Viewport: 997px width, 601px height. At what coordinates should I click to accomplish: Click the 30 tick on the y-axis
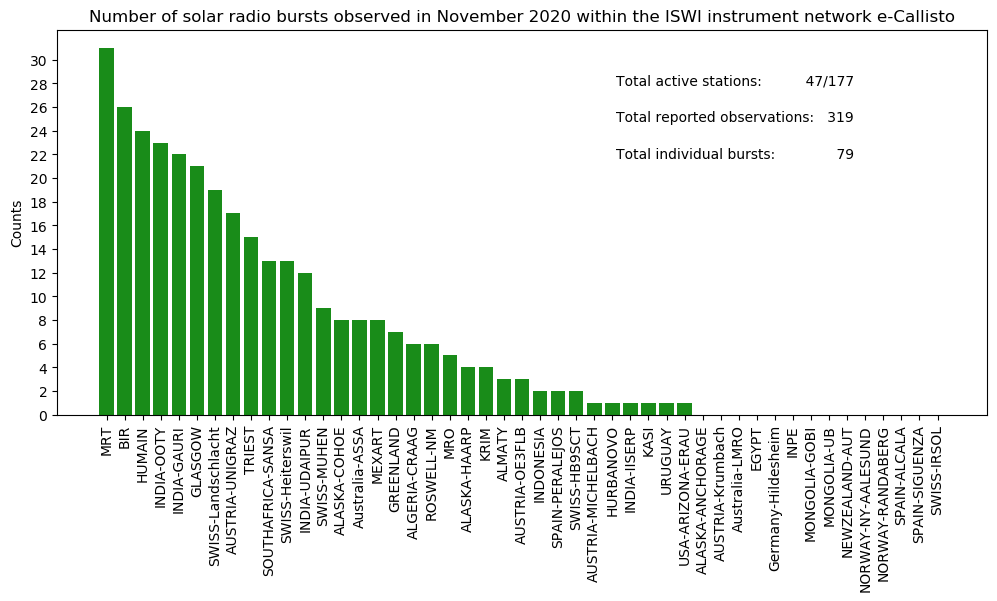pyautogui.click(x=38, y=61)
